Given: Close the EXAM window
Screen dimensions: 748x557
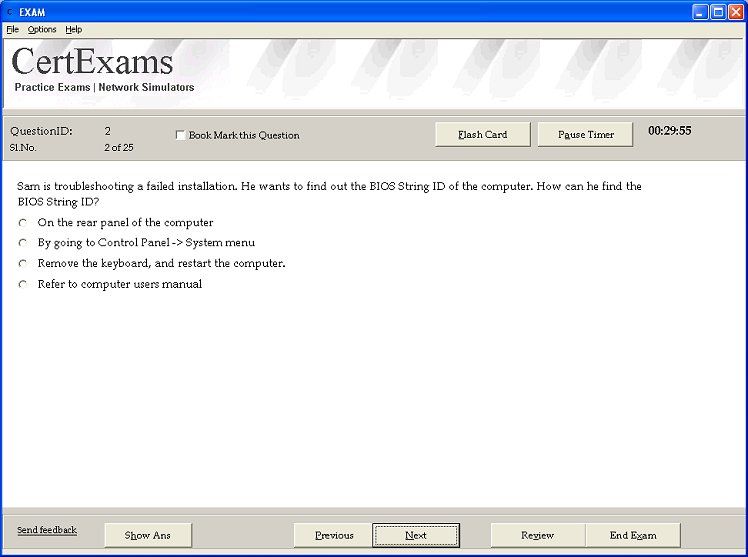Looking at the screenshot, I should click(736, 12).
